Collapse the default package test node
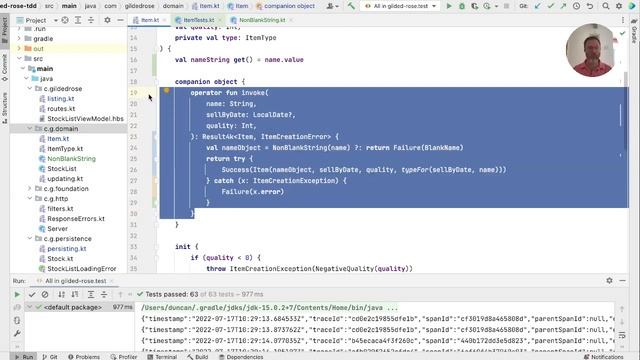 pyautogui.click(x=29, y=307)
